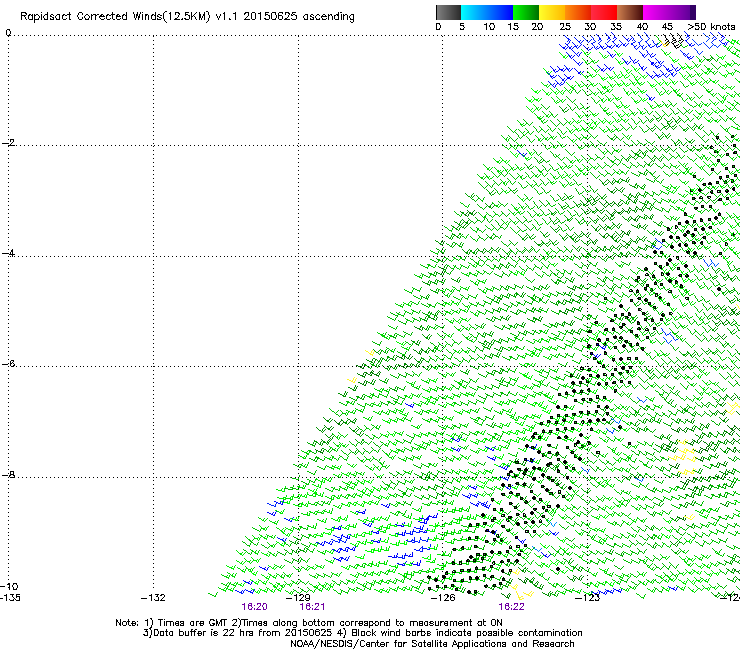Click the '>50 knots' legend label
The height and width of the screenshot is (650, 740).
point(712,27)
